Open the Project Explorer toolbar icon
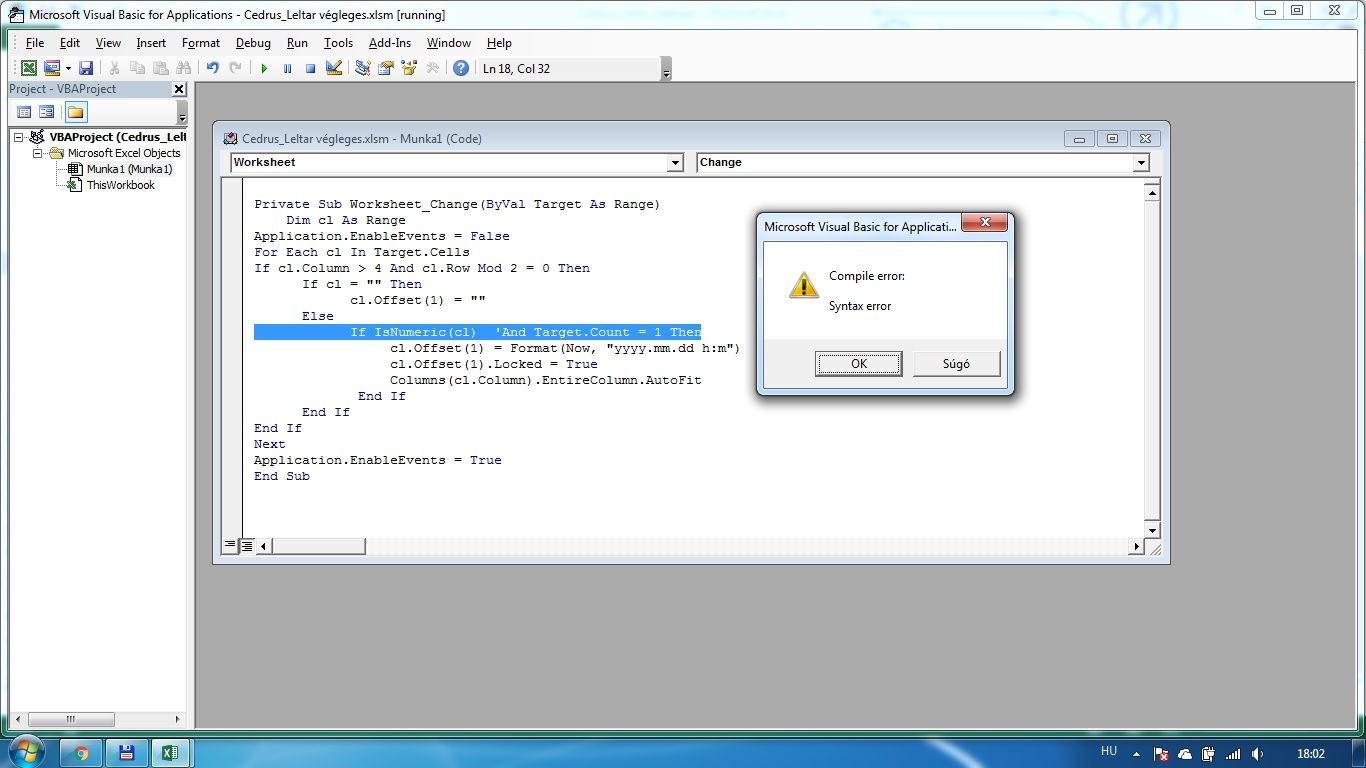The width and height of the screenshot is (1366, 768). pos(363,68)
